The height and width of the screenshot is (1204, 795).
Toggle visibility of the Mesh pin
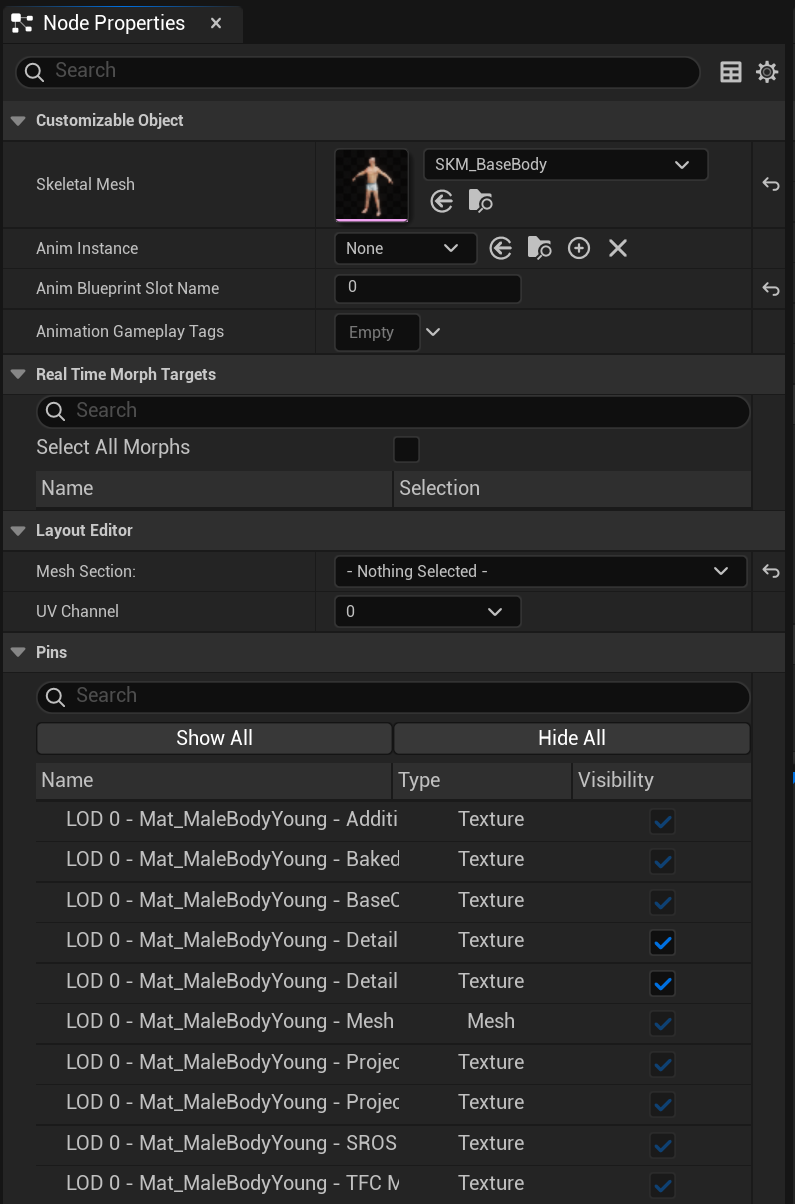(x=662, y=1023)
